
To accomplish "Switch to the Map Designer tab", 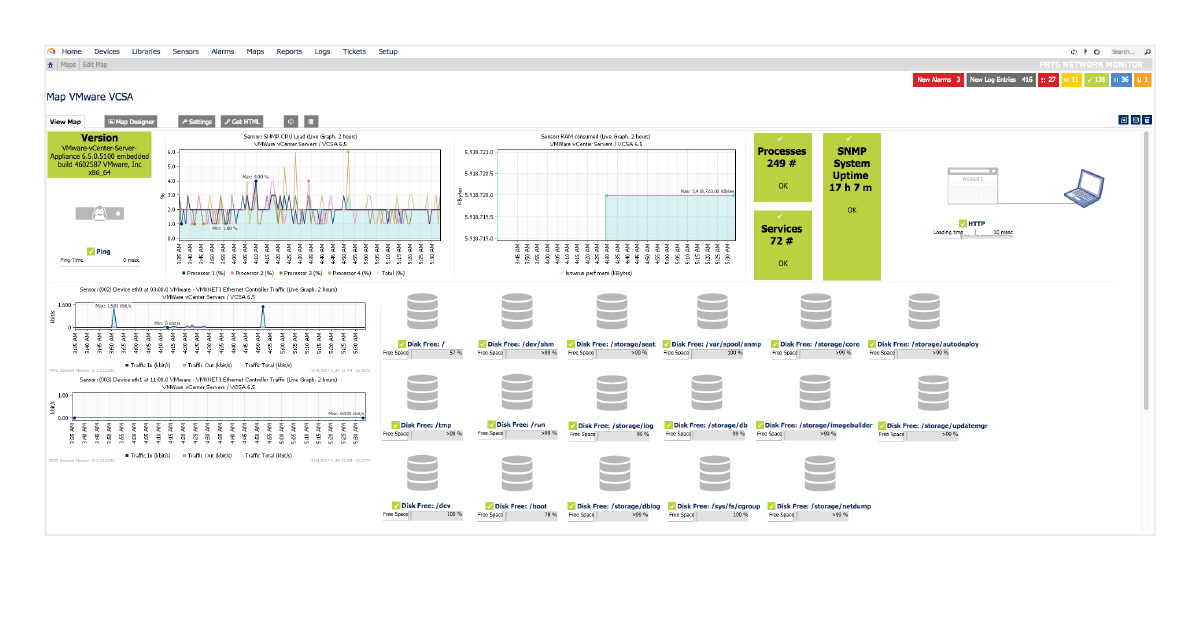I will [131, 121].
